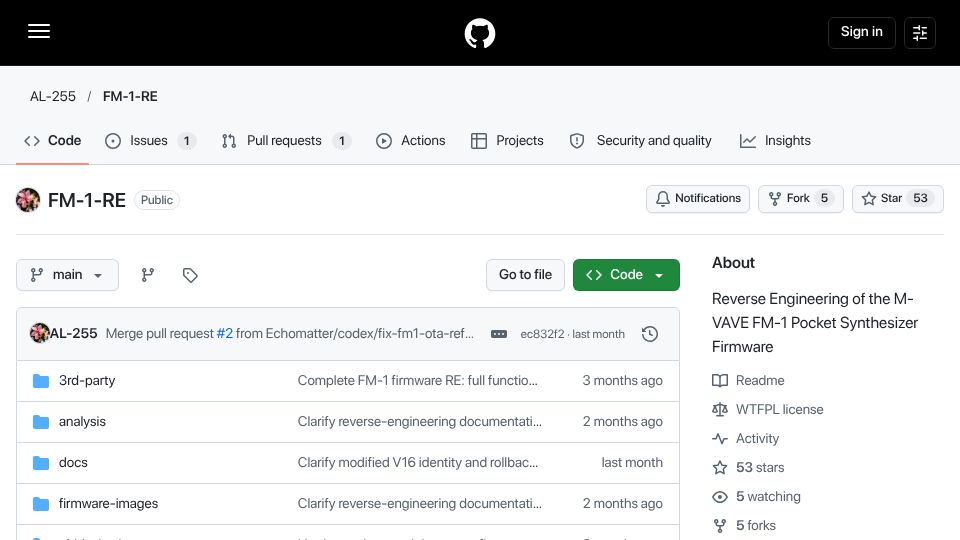Open the hamburger navigation menu
The height and width of the screenshot is (540, 960).
point(39,31)
